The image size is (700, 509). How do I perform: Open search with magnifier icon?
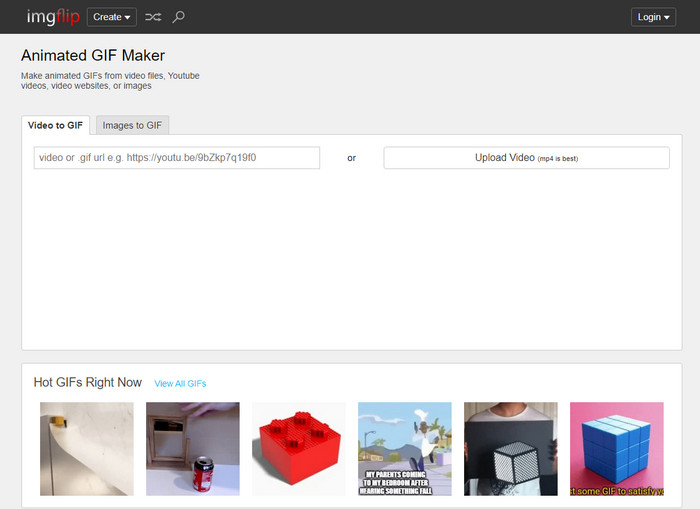(x=179, y=17)
